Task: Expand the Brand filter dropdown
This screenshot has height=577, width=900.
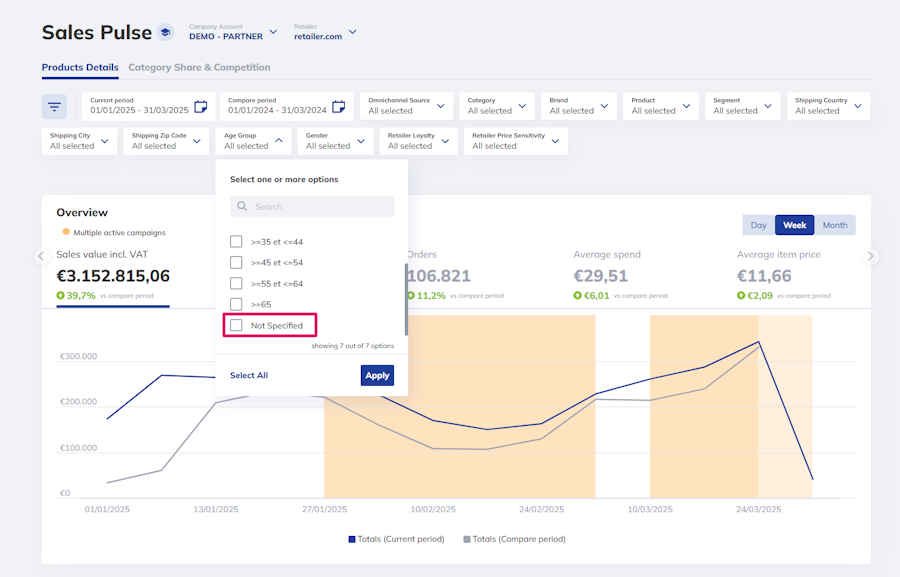Action: (x=604, y=106)
